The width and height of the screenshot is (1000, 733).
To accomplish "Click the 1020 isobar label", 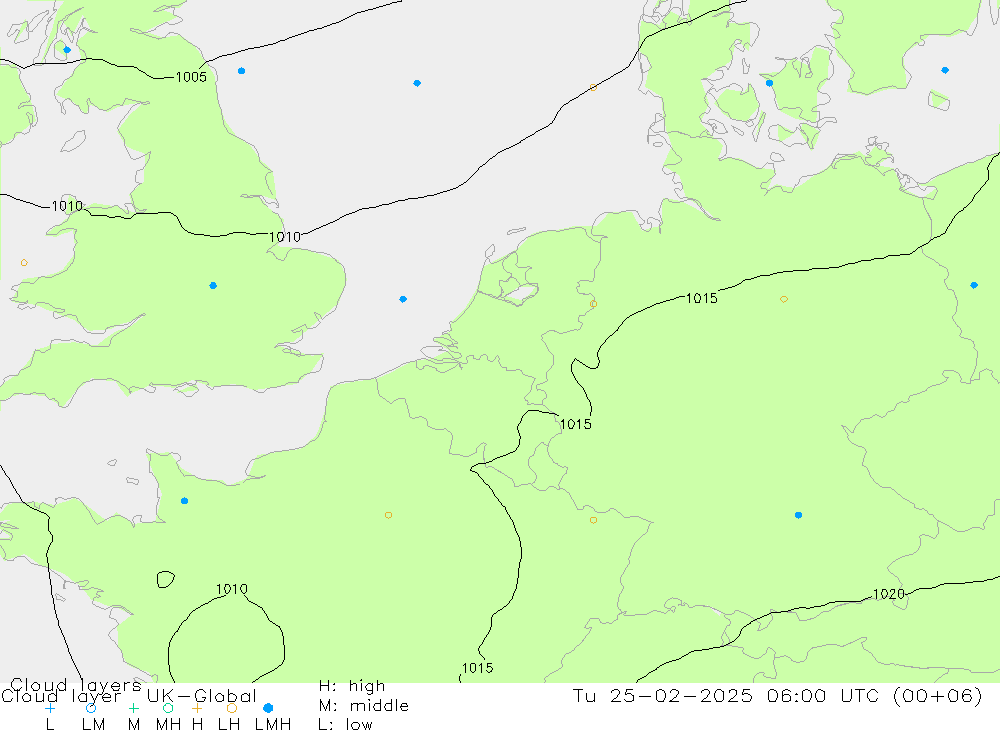I will tap(888, 594).
